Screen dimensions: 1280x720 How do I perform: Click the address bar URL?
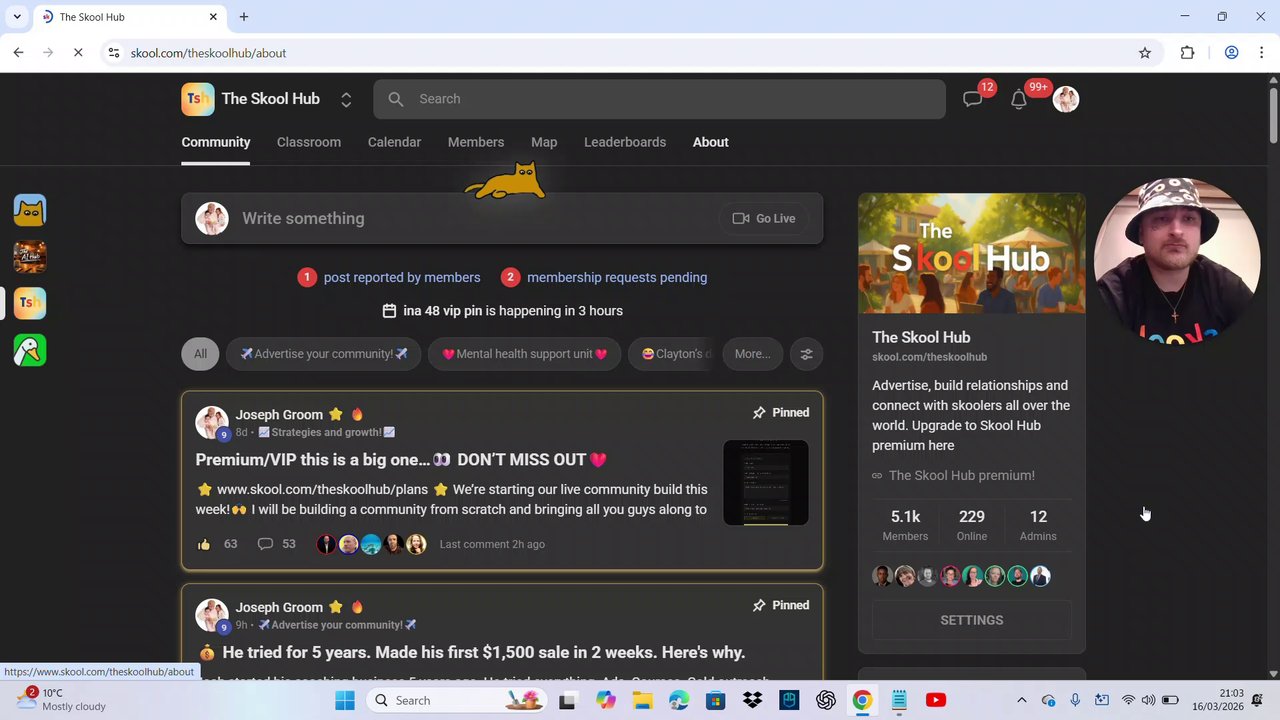pyautogui.click(x=208, y=53)
